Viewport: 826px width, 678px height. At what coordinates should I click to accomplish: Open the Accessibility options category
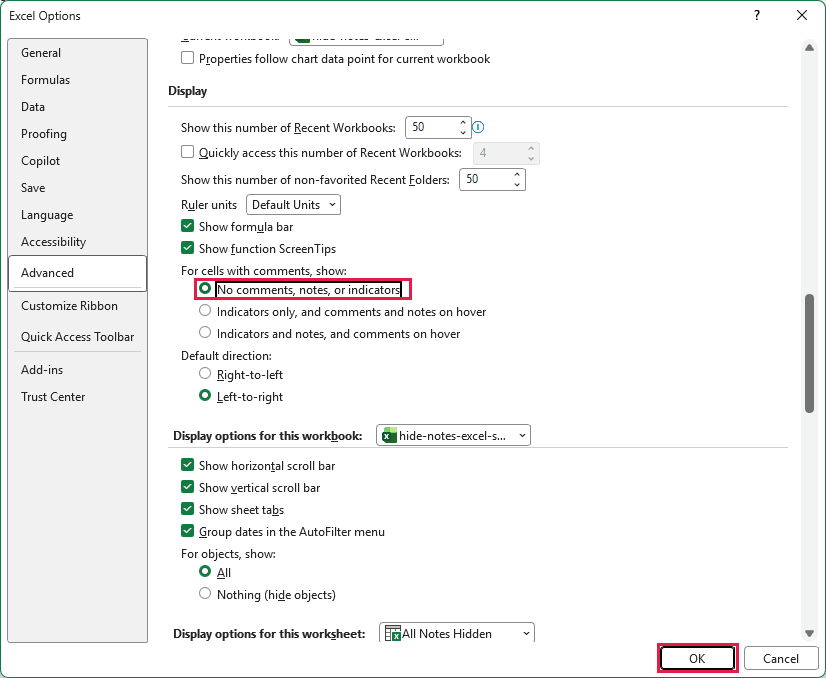tap(77, 242)
